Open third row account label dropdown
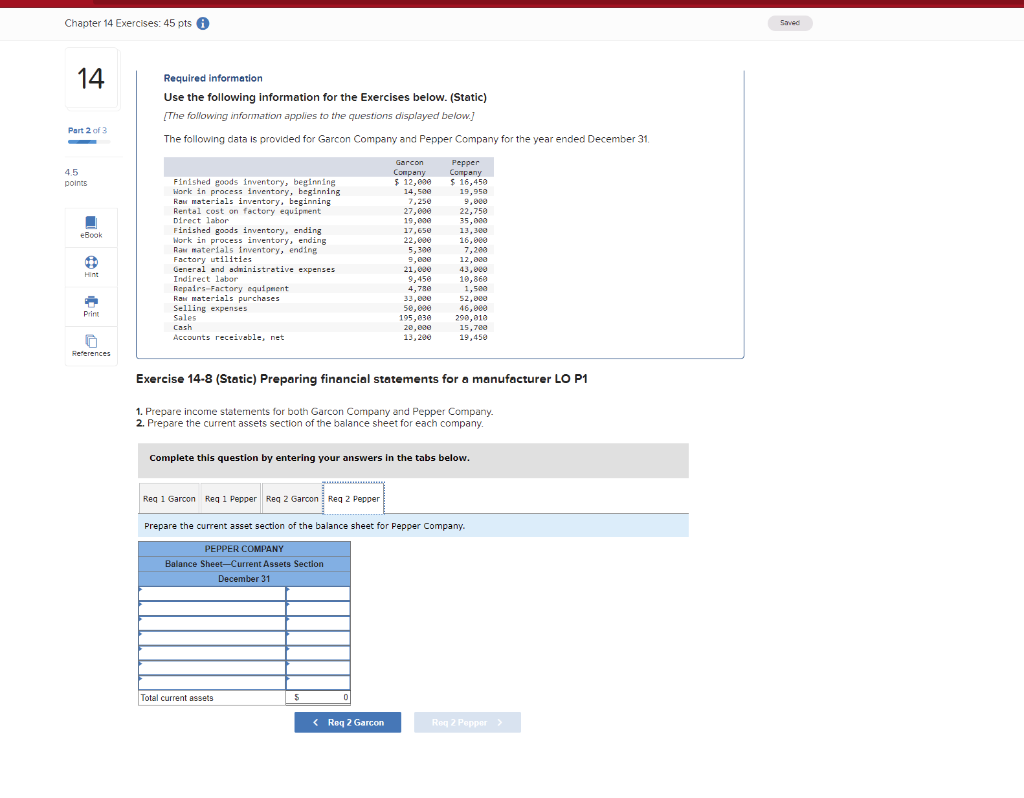This screenshot has width=1024, height=798. click(x=212, y=624)
